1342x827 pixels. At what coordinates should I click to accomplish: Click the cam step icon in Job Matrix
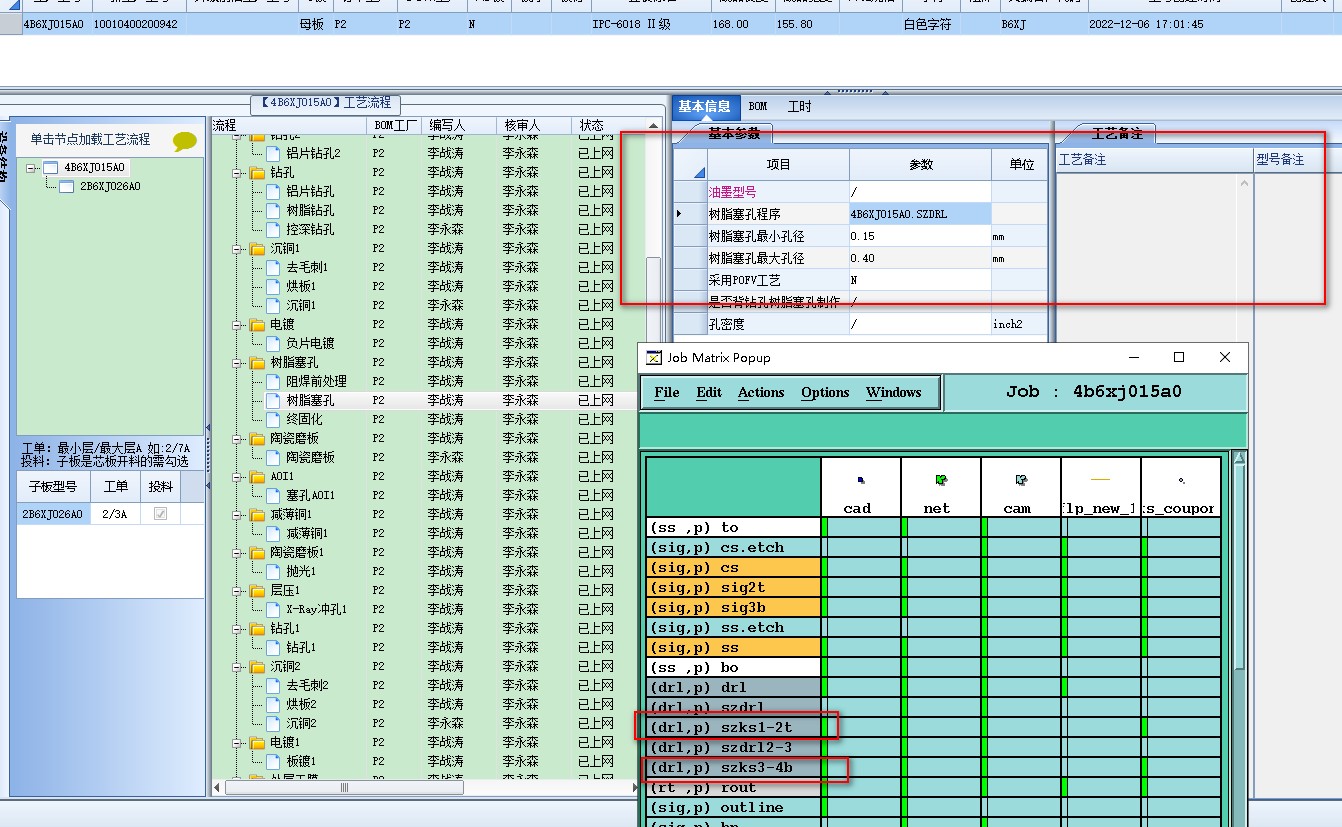1020,480
